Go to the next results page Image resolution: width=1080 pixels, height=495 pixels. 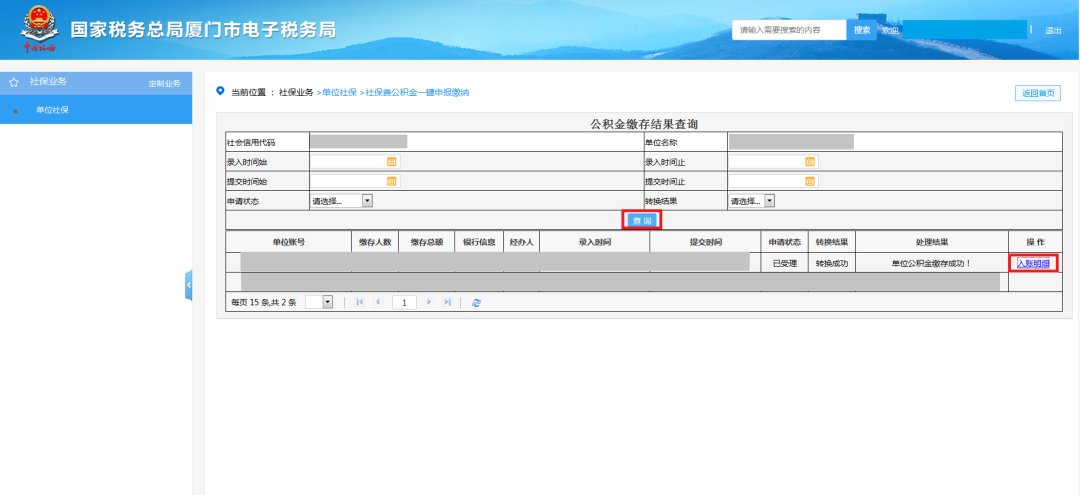pyautogui.click(x=430, y=302)
